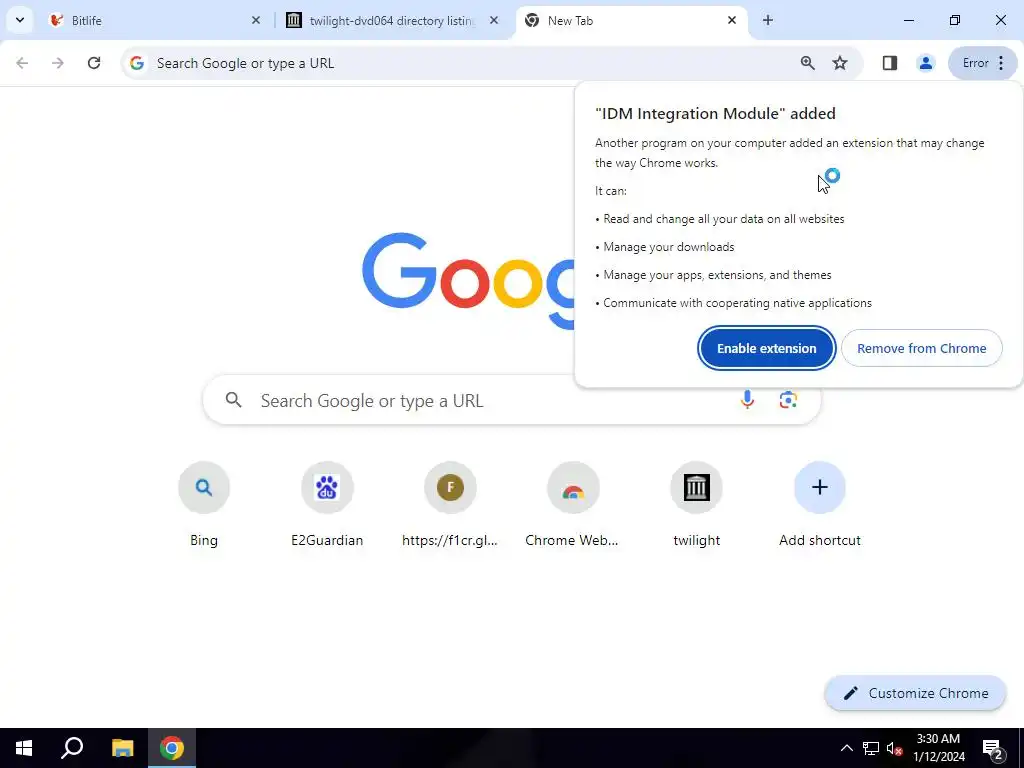The image size is (1024, 768).
Task: Open network status tray icon
Action: [871, 748]
